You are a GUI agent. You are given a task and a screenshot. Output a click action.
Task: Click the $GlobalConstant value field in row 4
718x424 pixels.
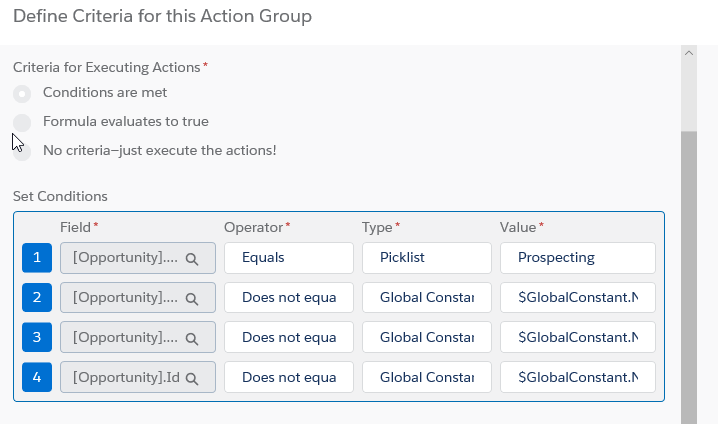pyautogui.click(x=577, y=378)
